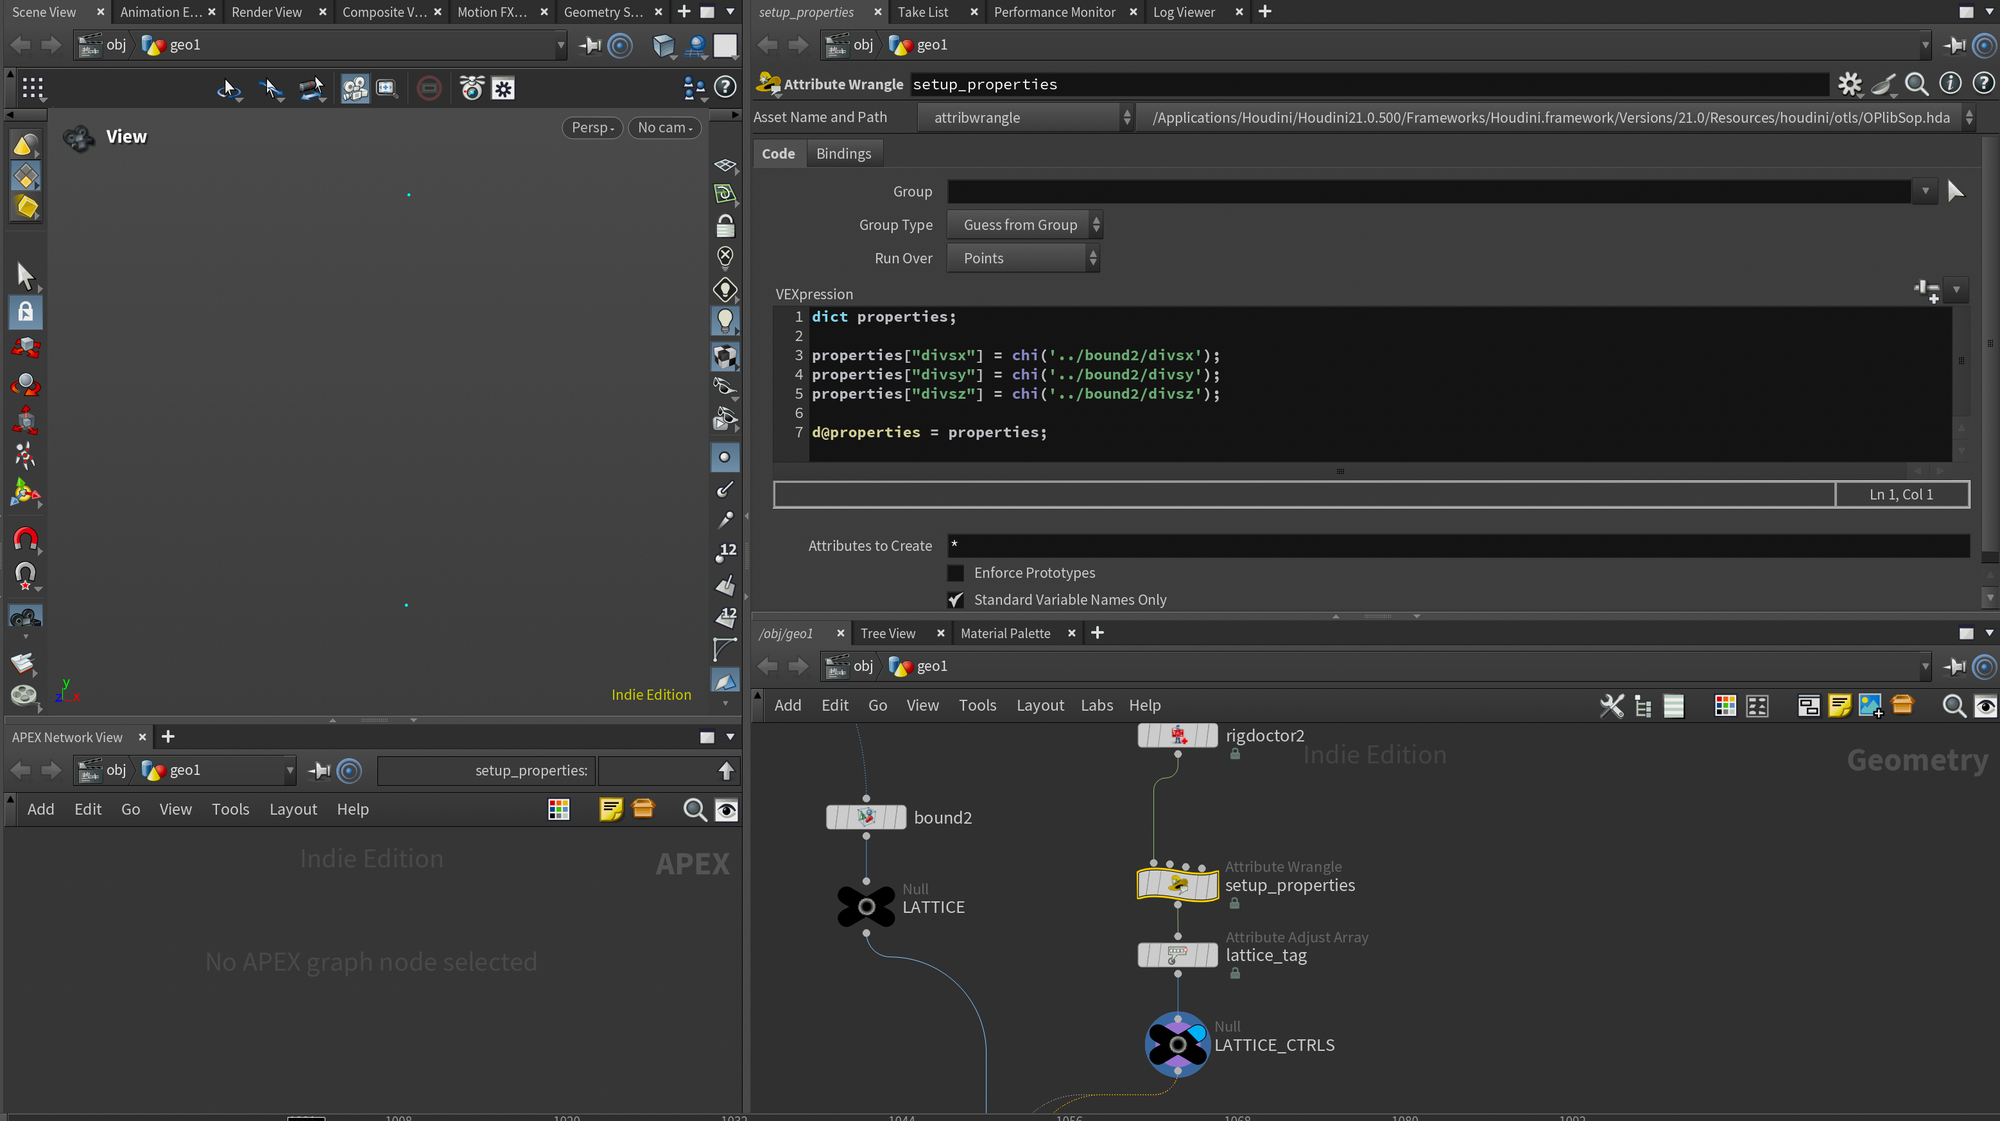
Task: Click the Attributes to Create field
Action: (x=1456, y=545)
